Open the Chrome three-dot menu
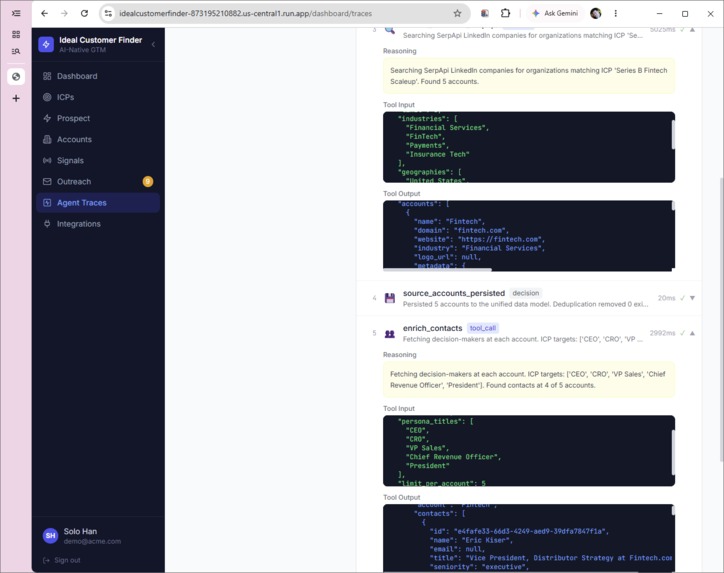This screenshot has width=724, height=573. (615, 13)
